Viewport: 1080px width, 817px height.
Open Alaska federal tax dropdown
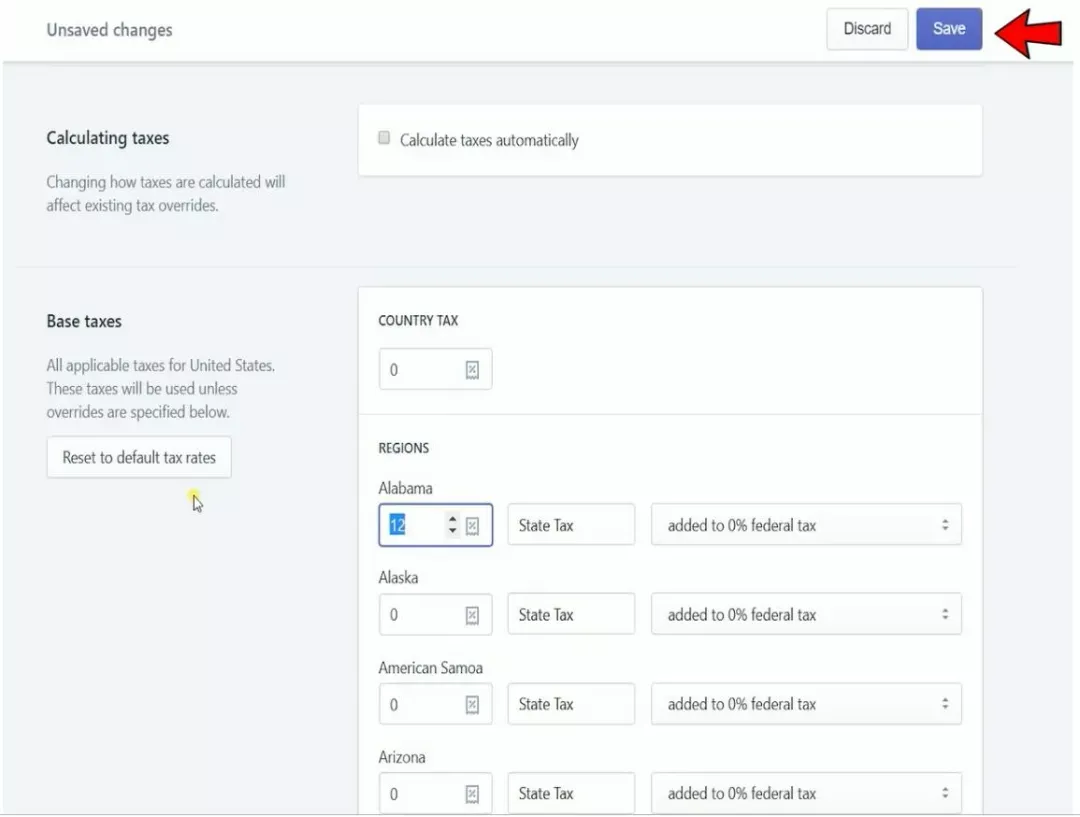pyautogui.click(x=806, y=614)
